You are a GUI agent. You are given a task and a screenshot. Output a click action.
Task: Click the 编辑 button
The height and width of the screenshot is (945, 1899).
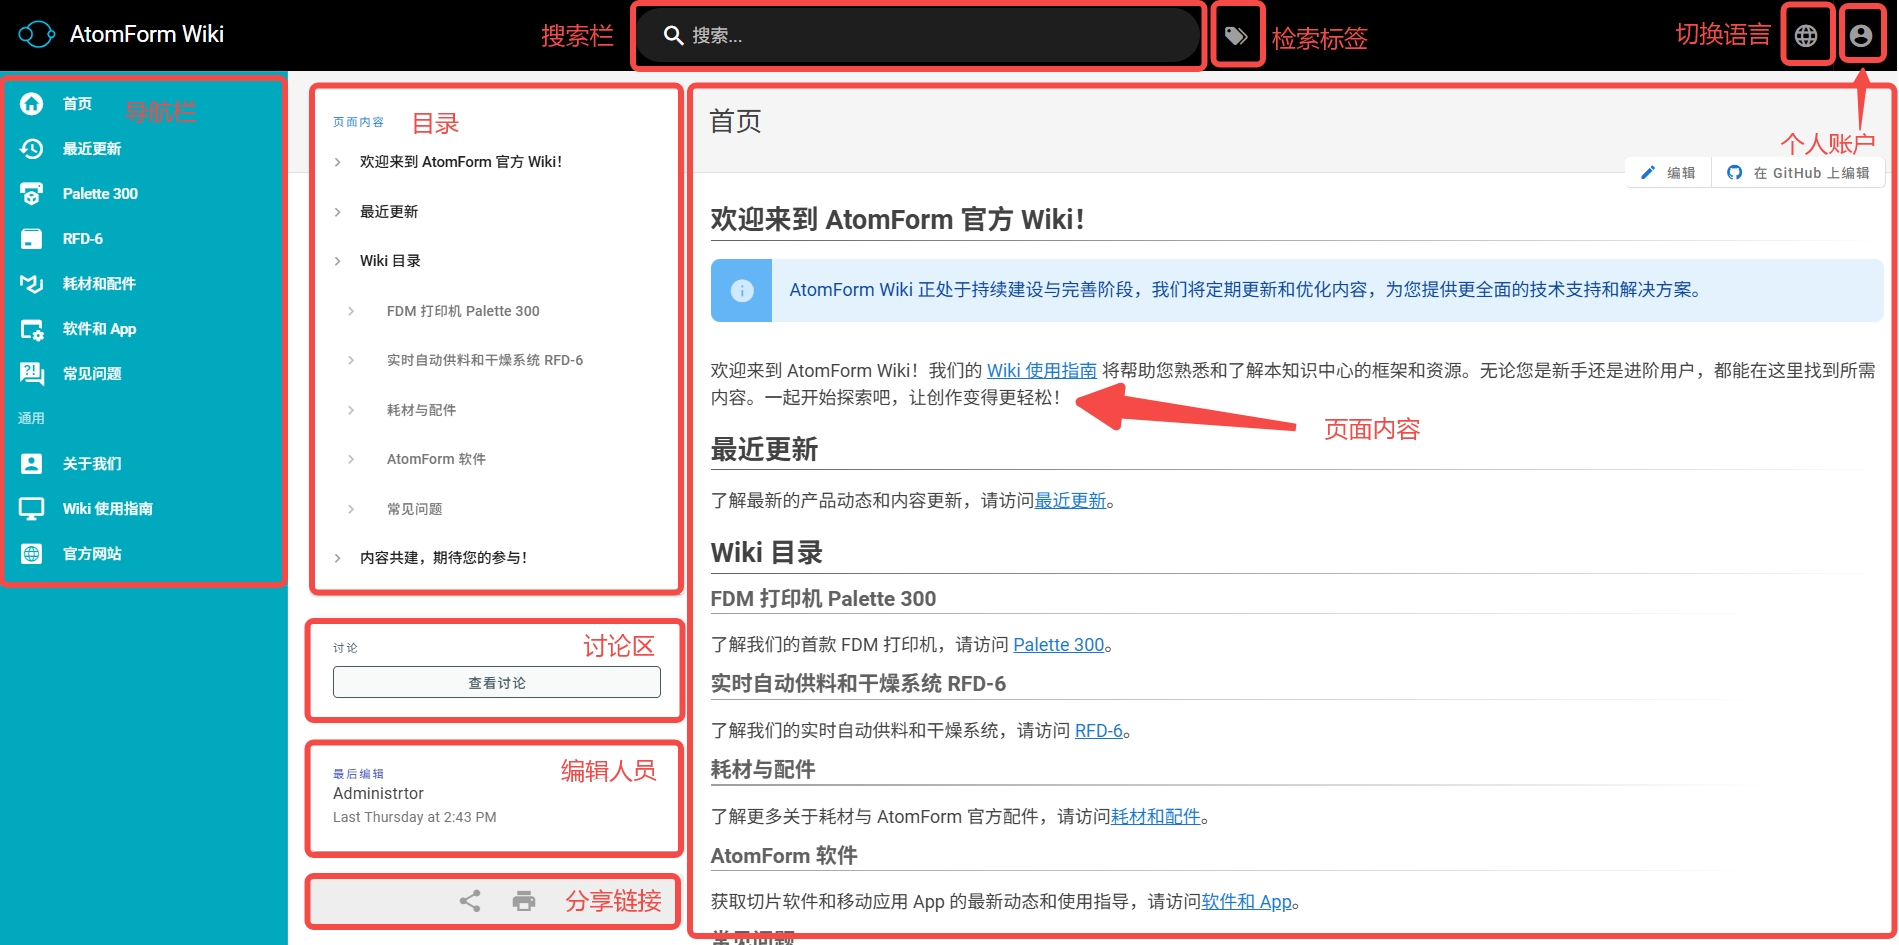coord(1669,173)
